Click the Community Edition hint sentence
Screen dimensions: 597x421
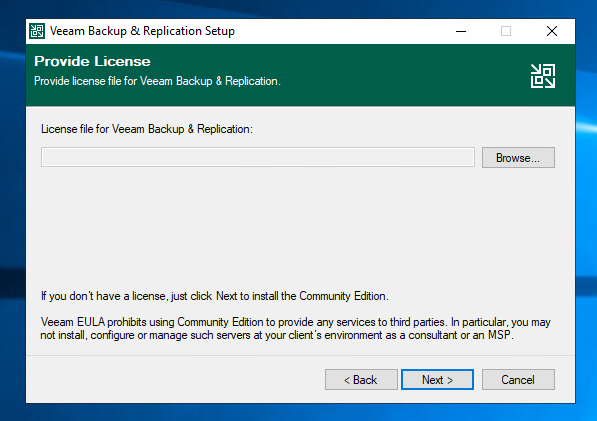(215, 296)
